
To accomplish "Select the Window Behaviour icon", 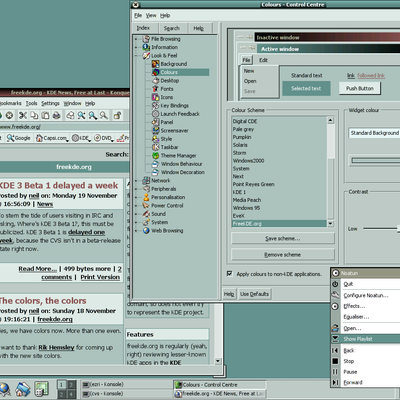I will click(x=156, y=164).
